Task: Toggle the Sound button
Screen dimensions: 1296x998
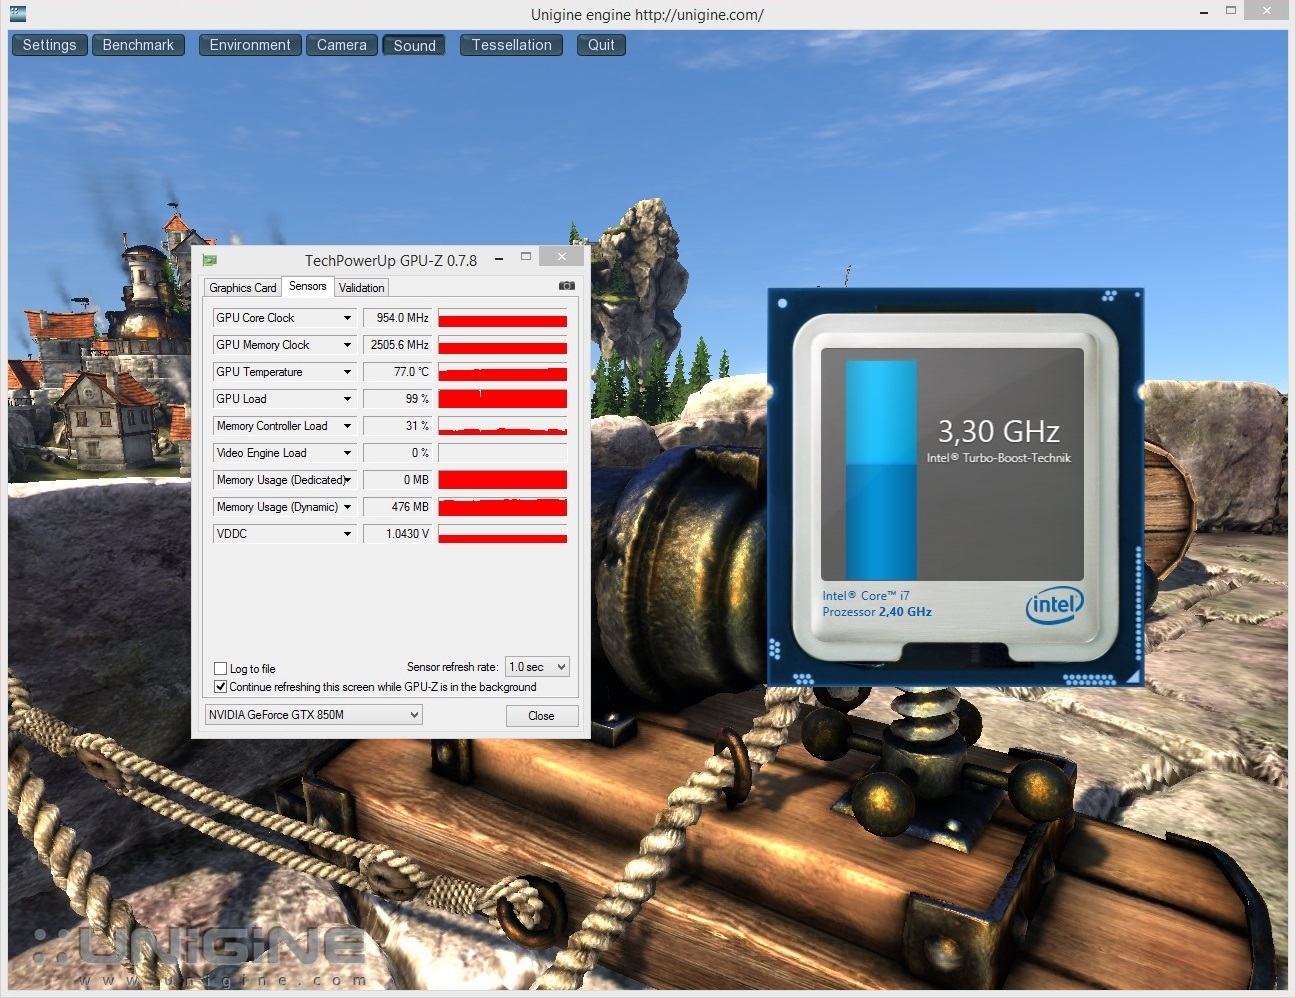Action: click(x=415, y=45)
